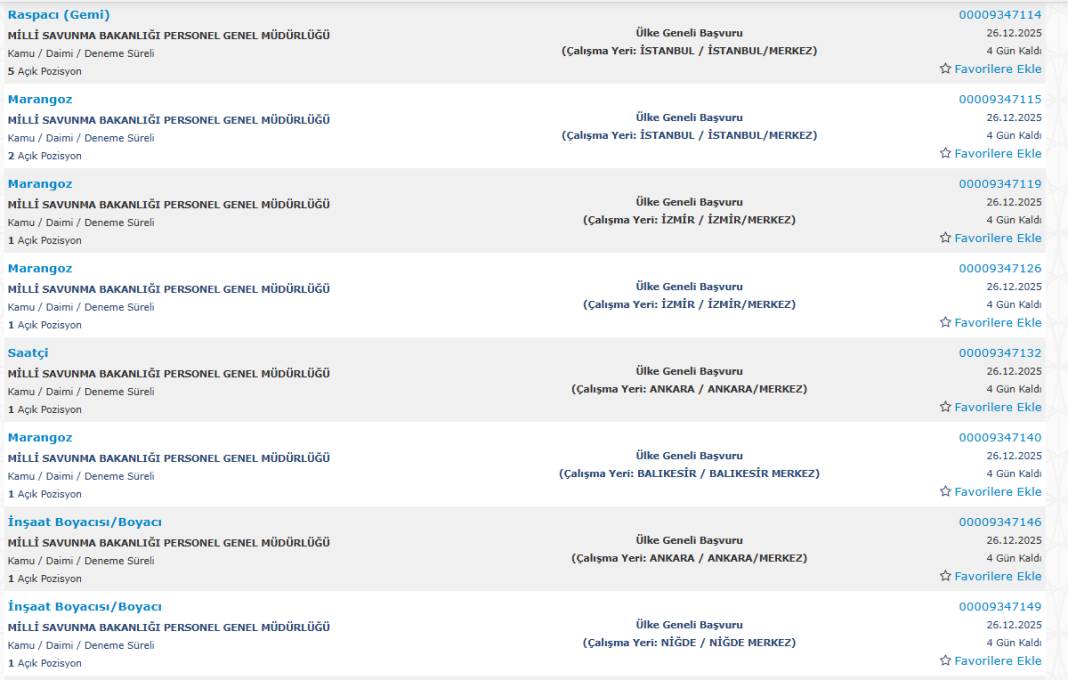The height and width of the screenshot is (680, 1068).
Task: Click the star icon for listing 00009347146
Action: click(945, 576)
